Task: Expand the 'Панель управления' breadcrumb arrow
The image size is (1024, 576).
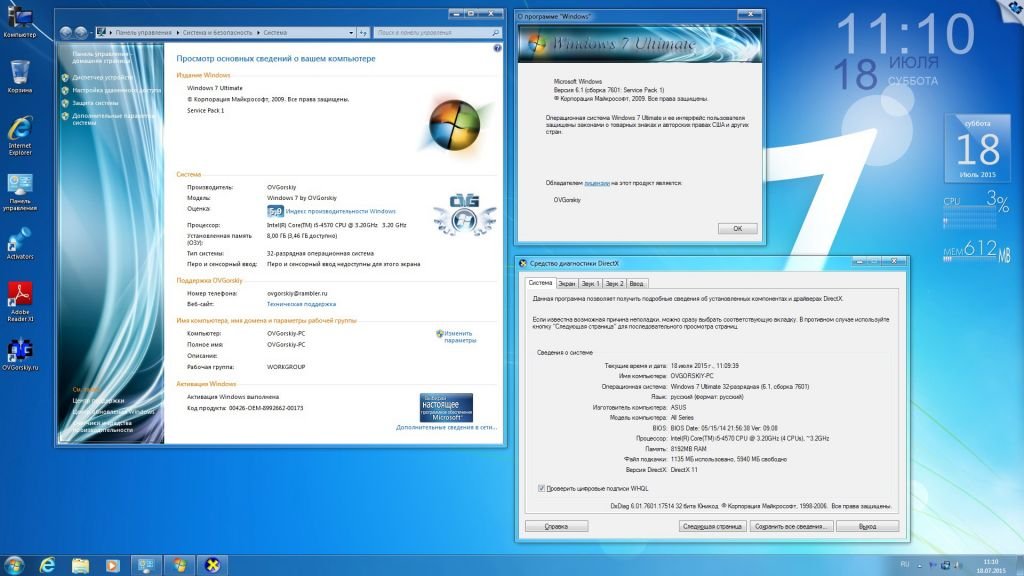Action: (176, 32)
